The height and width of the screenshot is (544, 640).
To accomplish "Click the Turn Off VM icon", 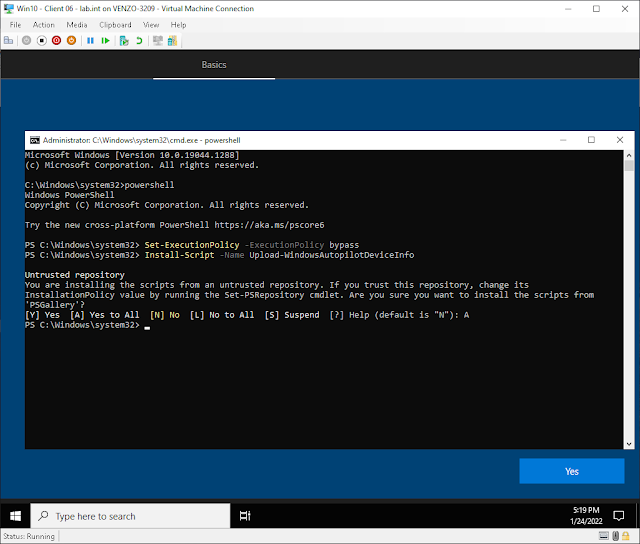I will [x=42, y=40].
